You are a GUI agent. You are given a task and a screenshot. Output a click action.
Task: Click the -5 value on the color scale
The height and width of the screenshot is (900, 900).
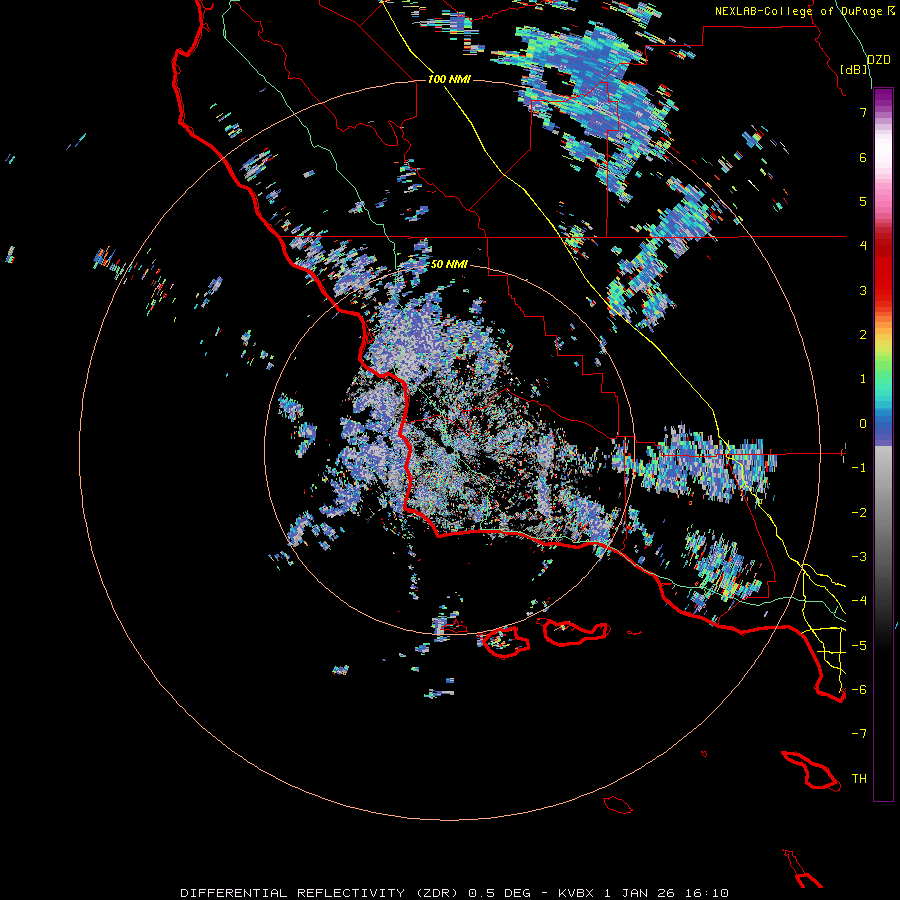(x=859, y=646)
